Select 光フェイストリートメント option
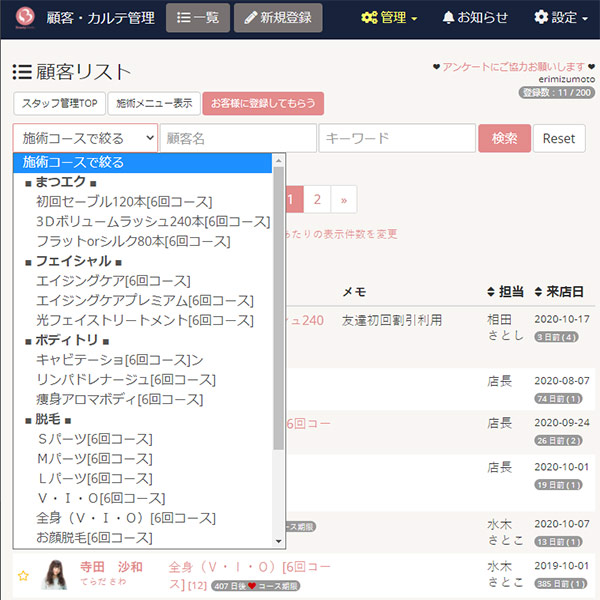 [x=142, y=321]
